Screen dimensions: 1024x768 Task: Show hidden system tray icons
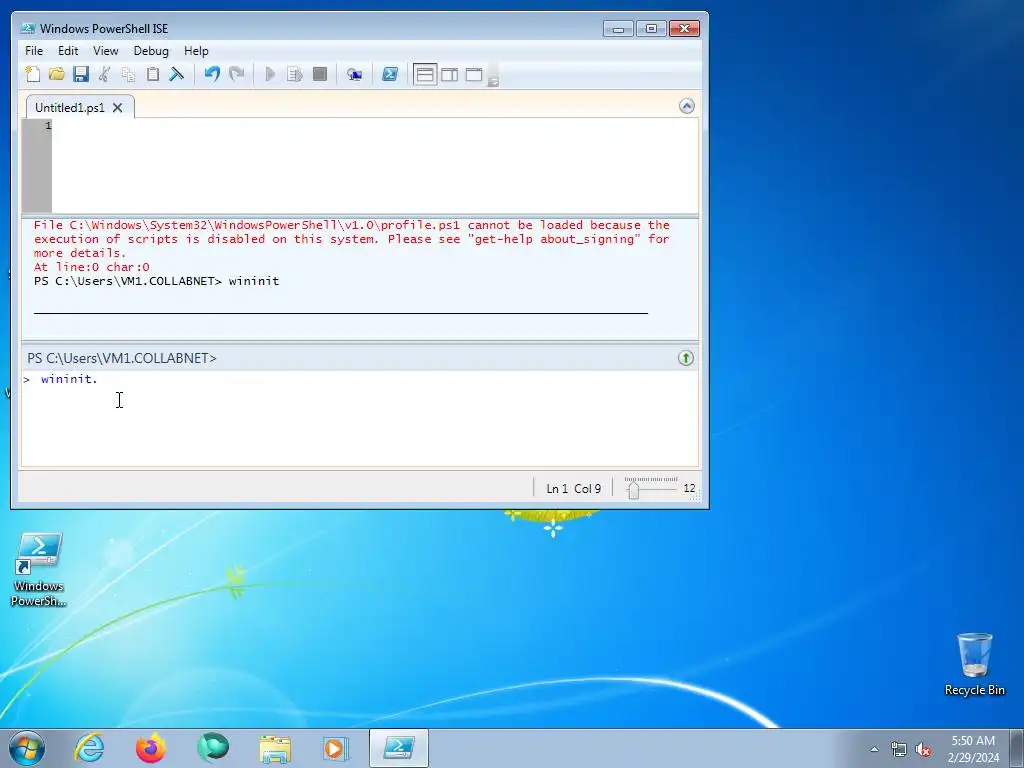point(874,749)
